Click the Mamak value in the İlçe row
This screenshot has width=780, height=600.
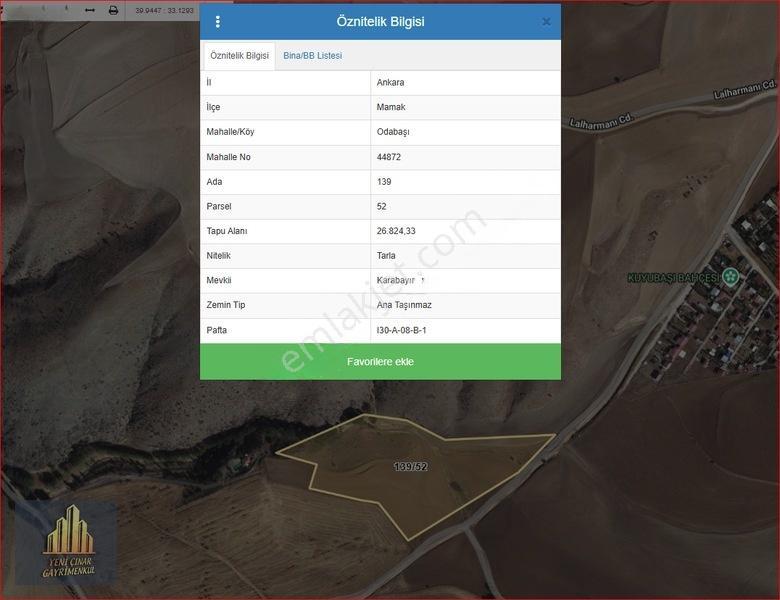[391, 107]
